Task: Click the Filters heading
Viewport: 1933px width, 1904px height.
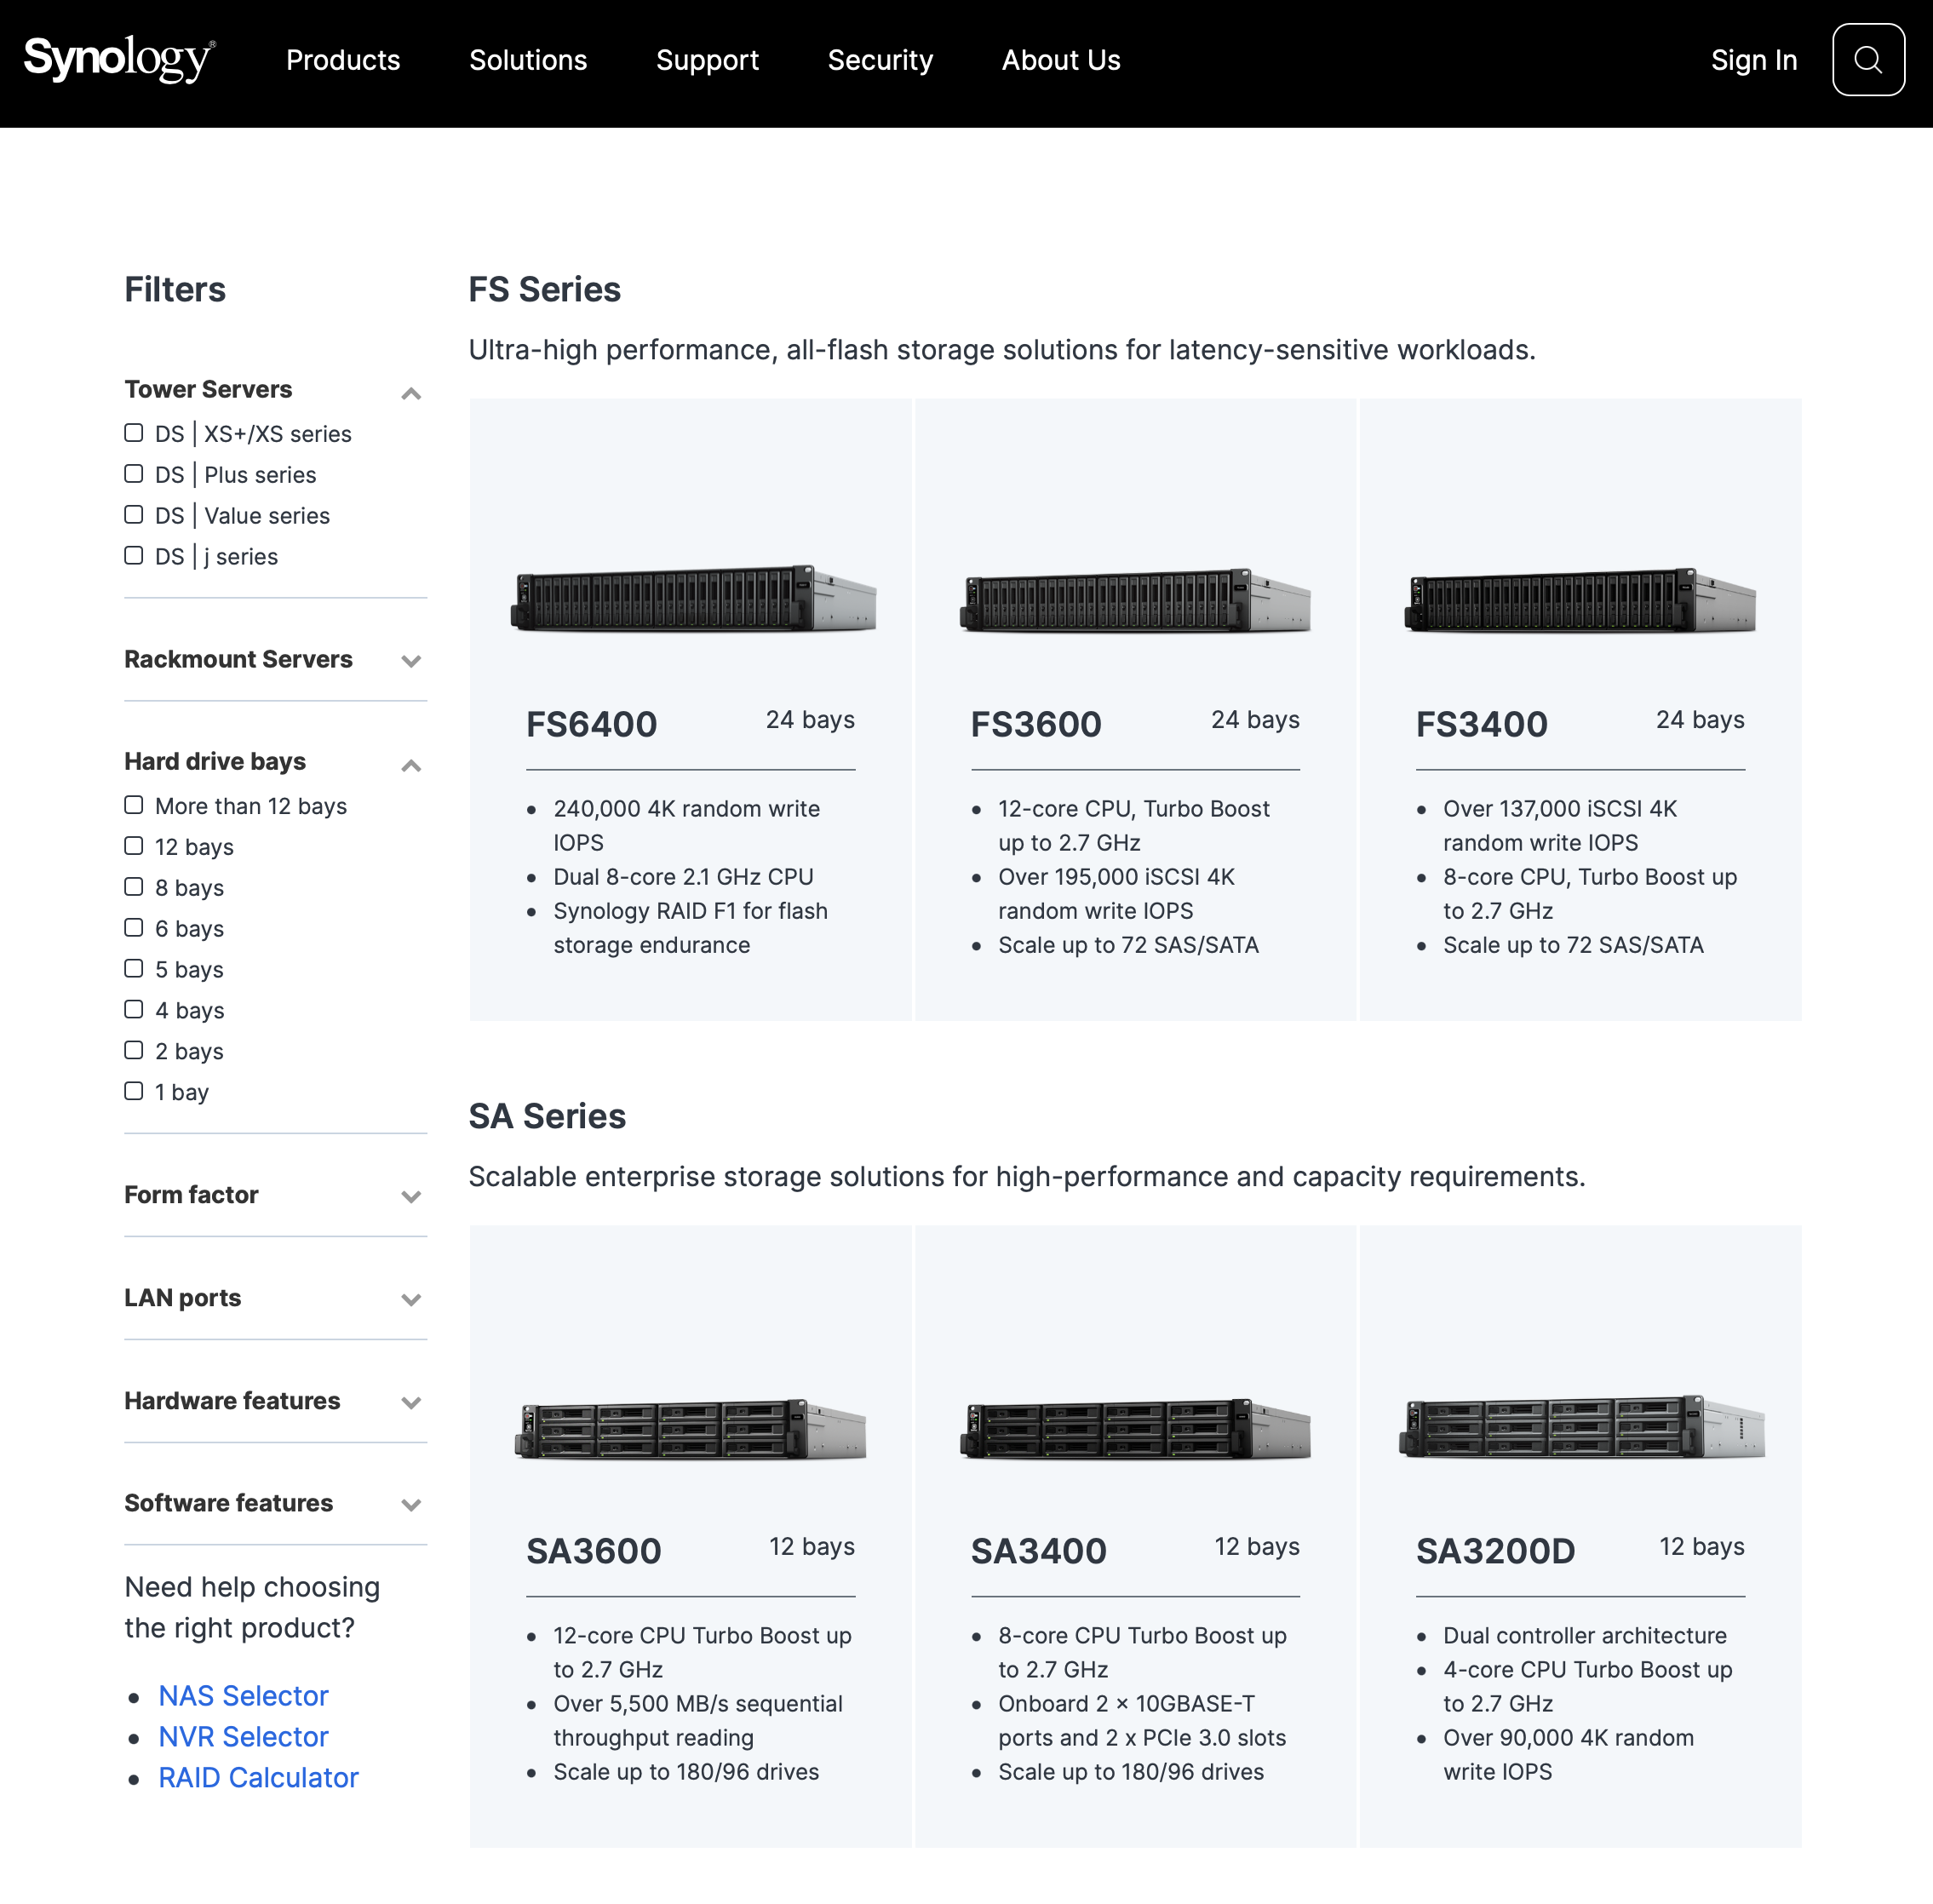Action: (175, 289)
